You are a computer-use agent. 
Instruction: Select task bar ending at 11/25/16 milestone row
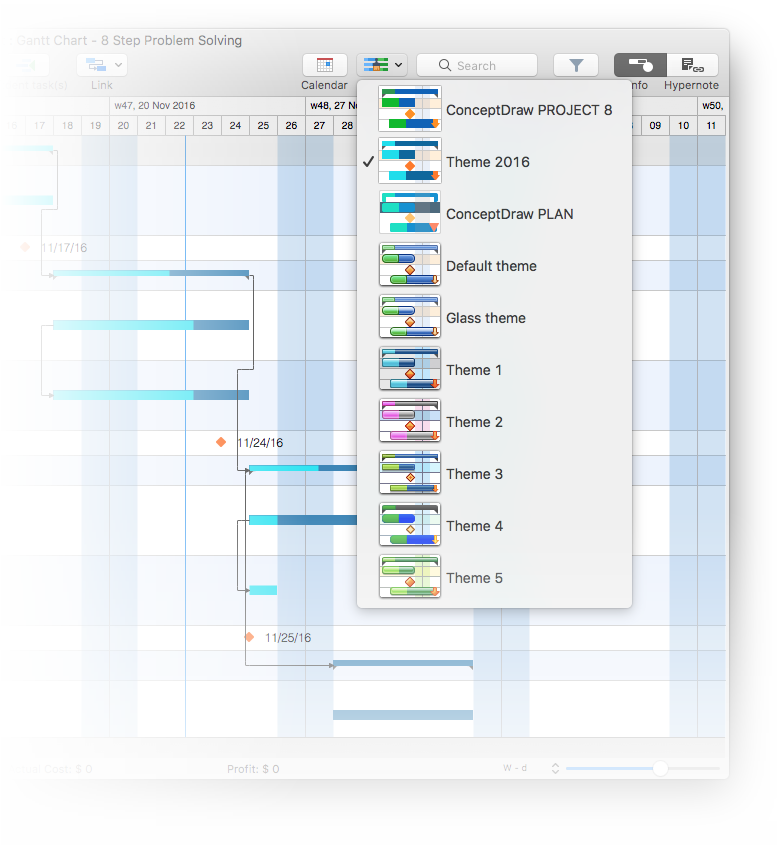click(x=263, y=590)
